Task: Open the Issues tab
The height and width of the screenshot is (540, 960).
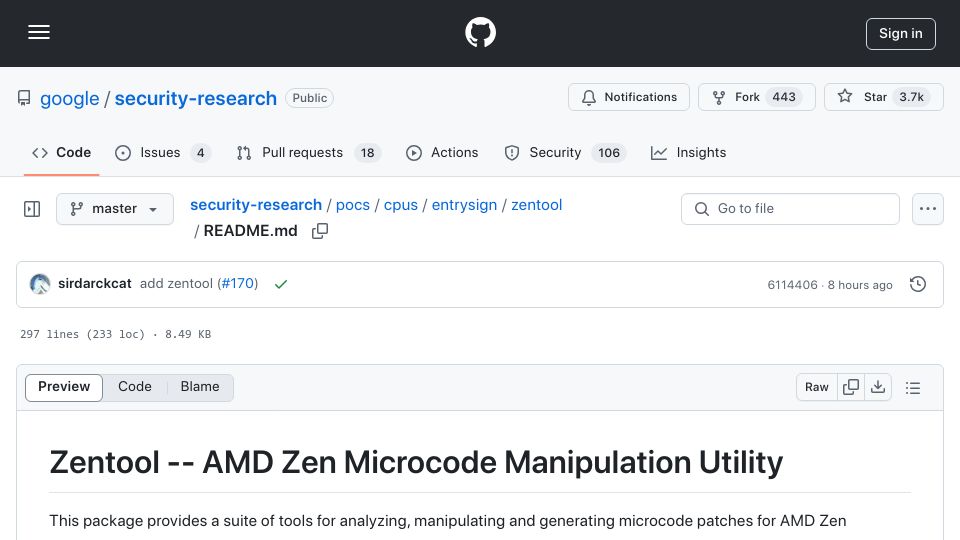Action: (x=163, y=152)
